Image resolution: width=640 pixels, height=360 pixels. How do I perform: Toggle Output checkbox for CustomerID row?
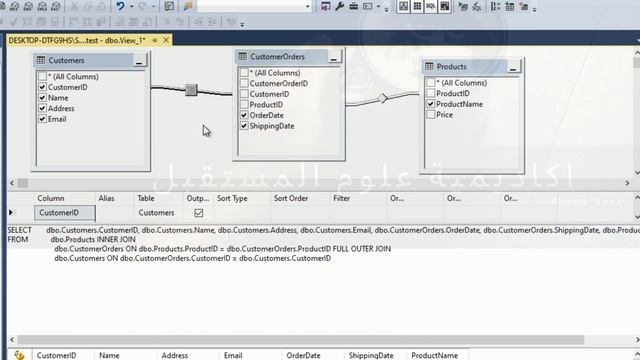point(199,213)
